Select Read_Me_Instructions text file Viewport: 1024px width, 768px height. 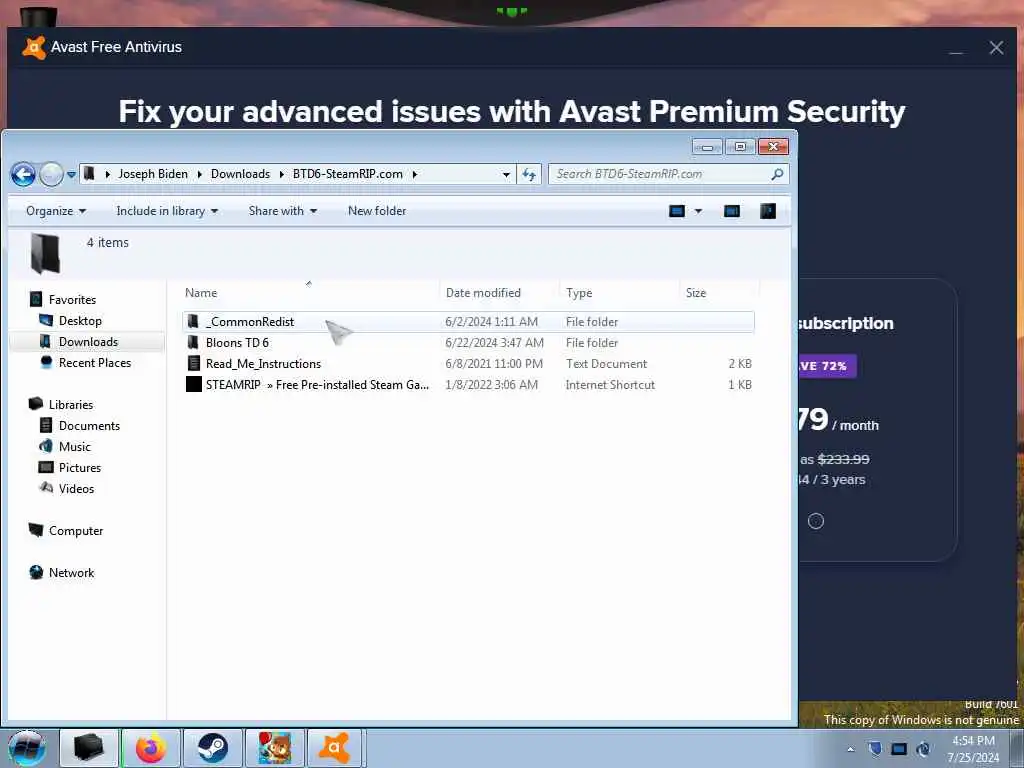coord(468,364)
